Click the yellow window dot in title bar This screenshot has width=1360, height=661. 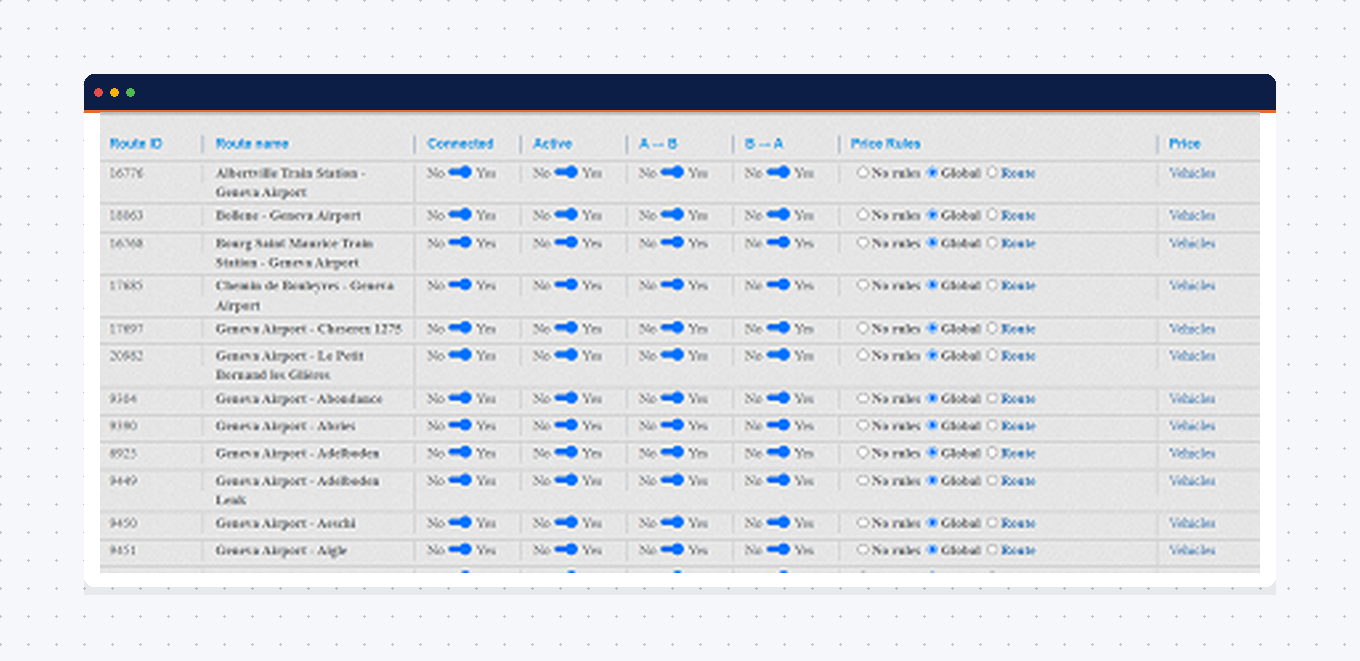[x=114, y=93]
